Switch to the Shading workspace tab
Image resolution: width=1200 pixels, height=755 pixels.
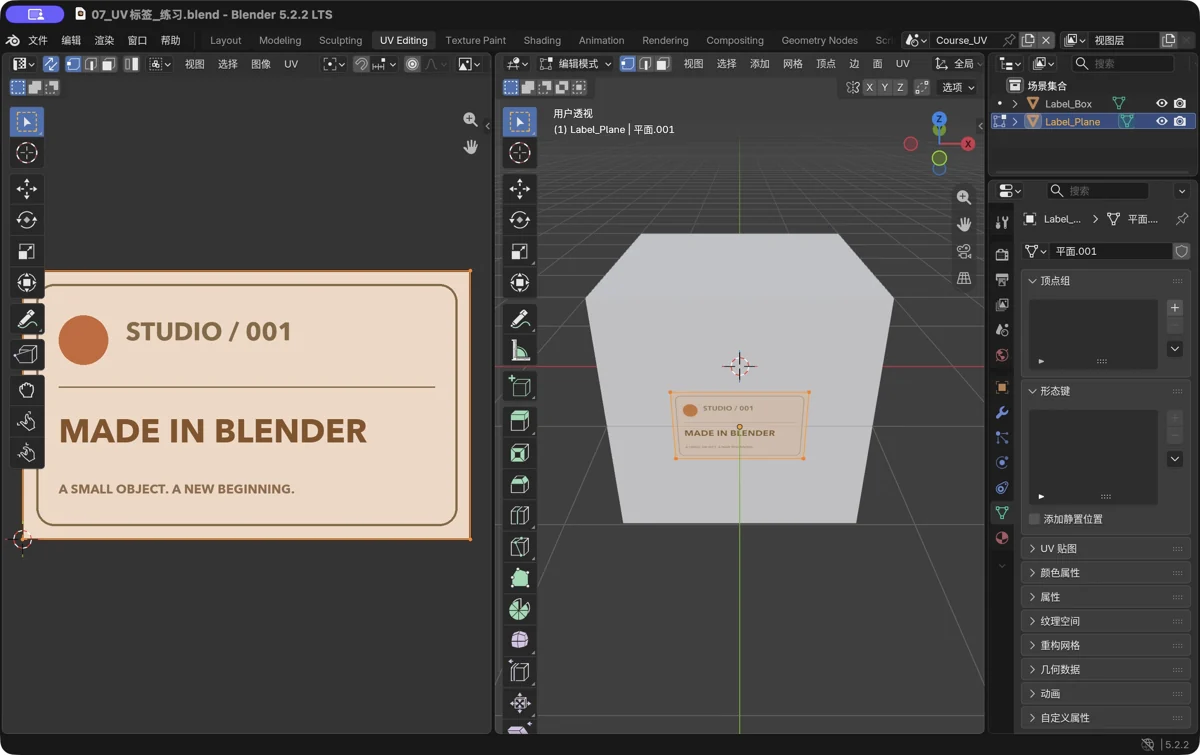(x=542, y=41)
